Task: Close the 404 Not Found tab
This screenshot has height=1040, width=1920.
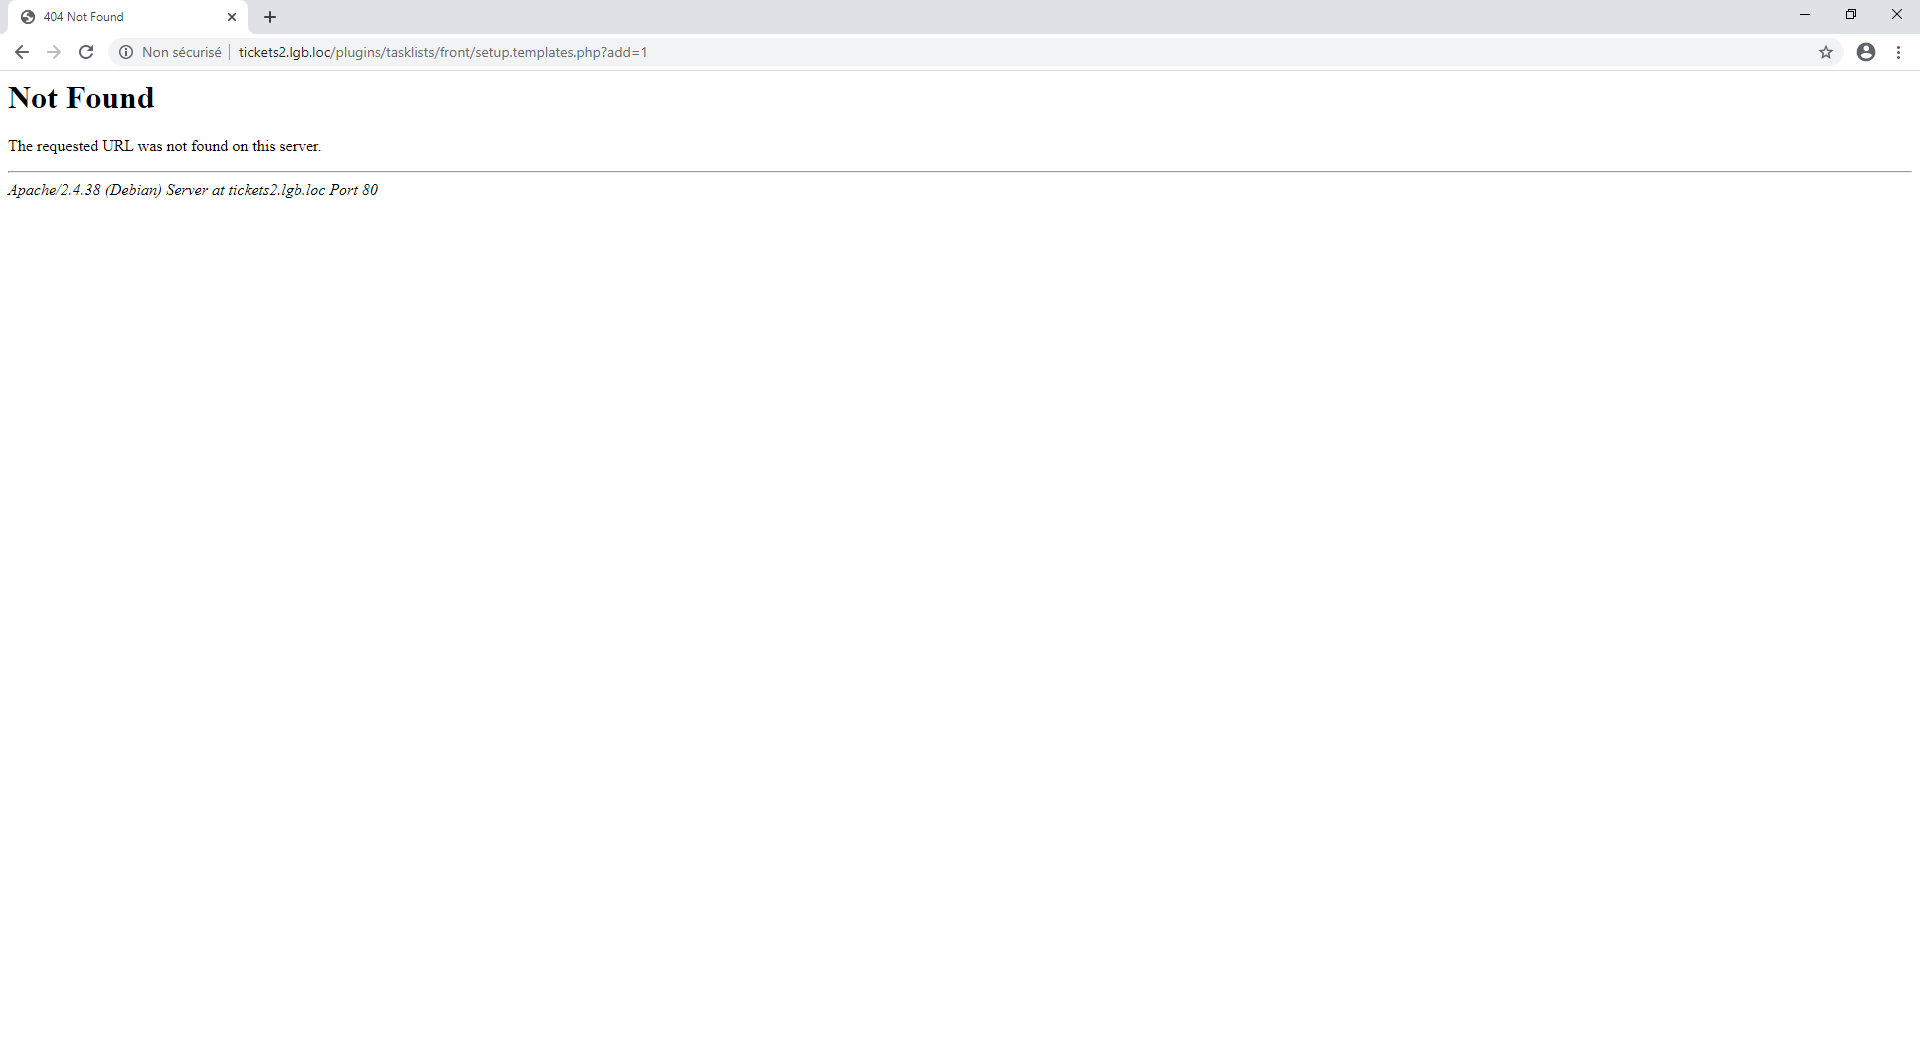Action: pyautogui.click(x=232, y=16)
